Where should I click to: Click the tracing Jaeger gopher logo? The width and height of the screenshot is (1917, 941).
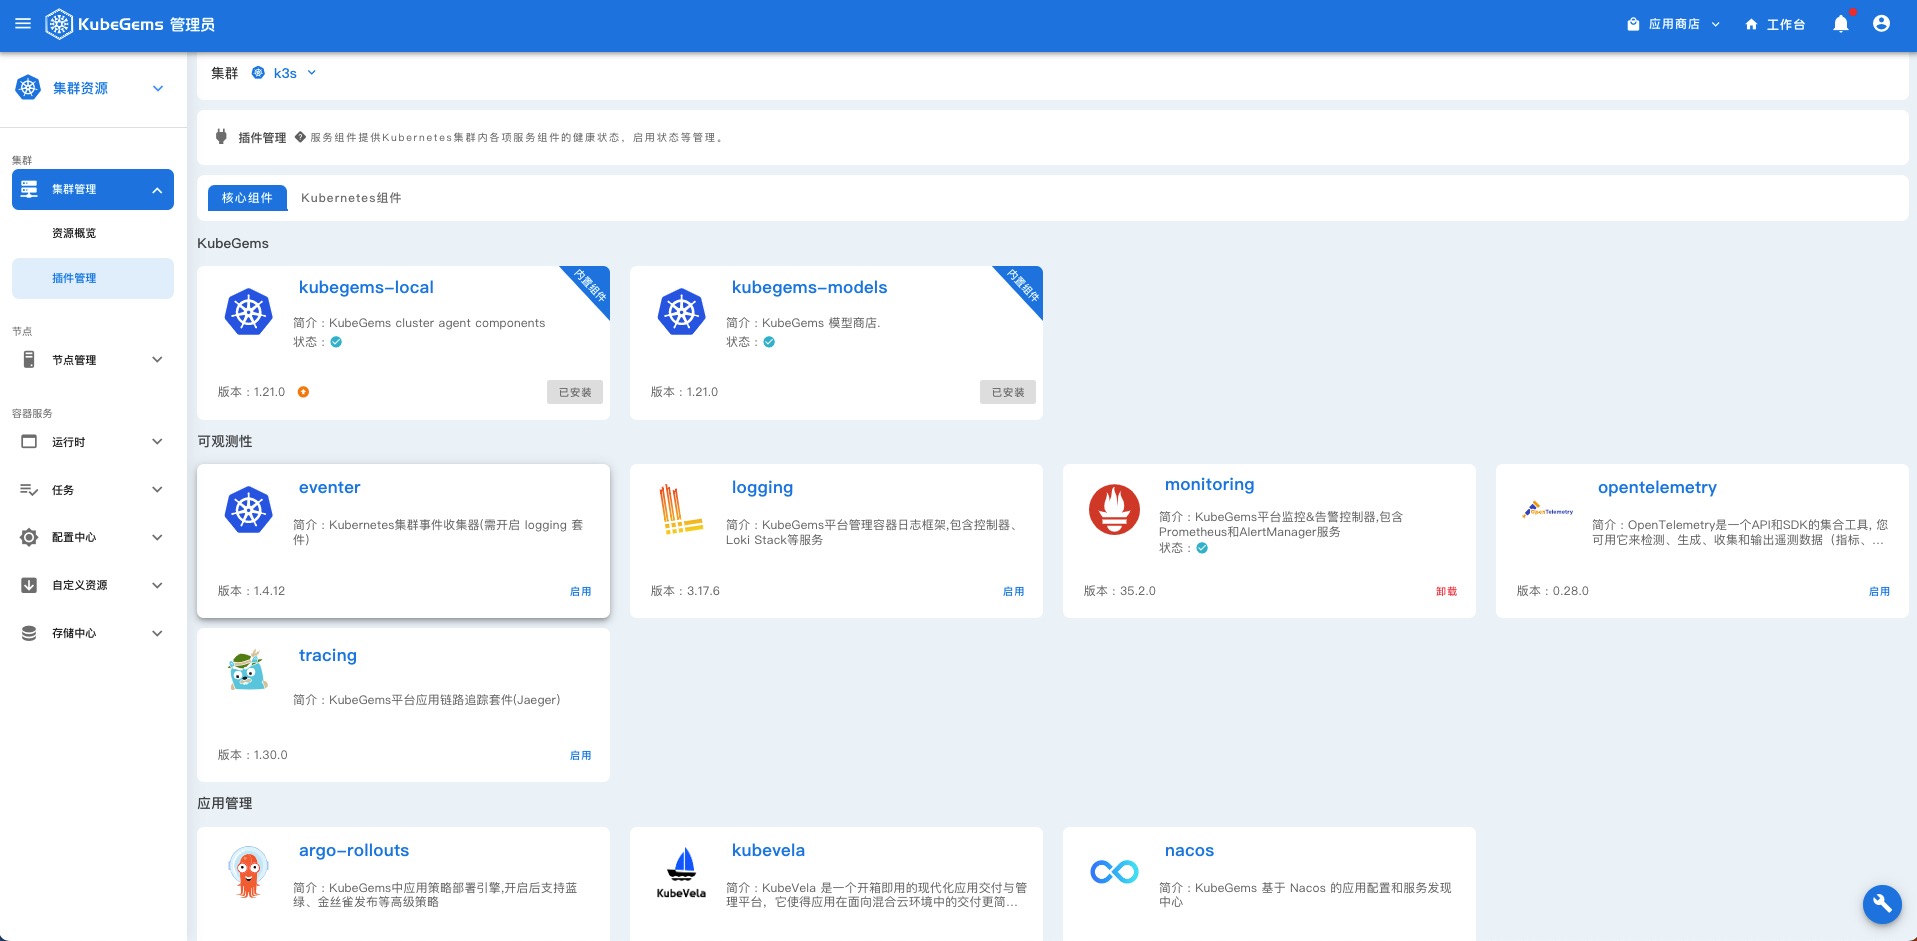248,670
